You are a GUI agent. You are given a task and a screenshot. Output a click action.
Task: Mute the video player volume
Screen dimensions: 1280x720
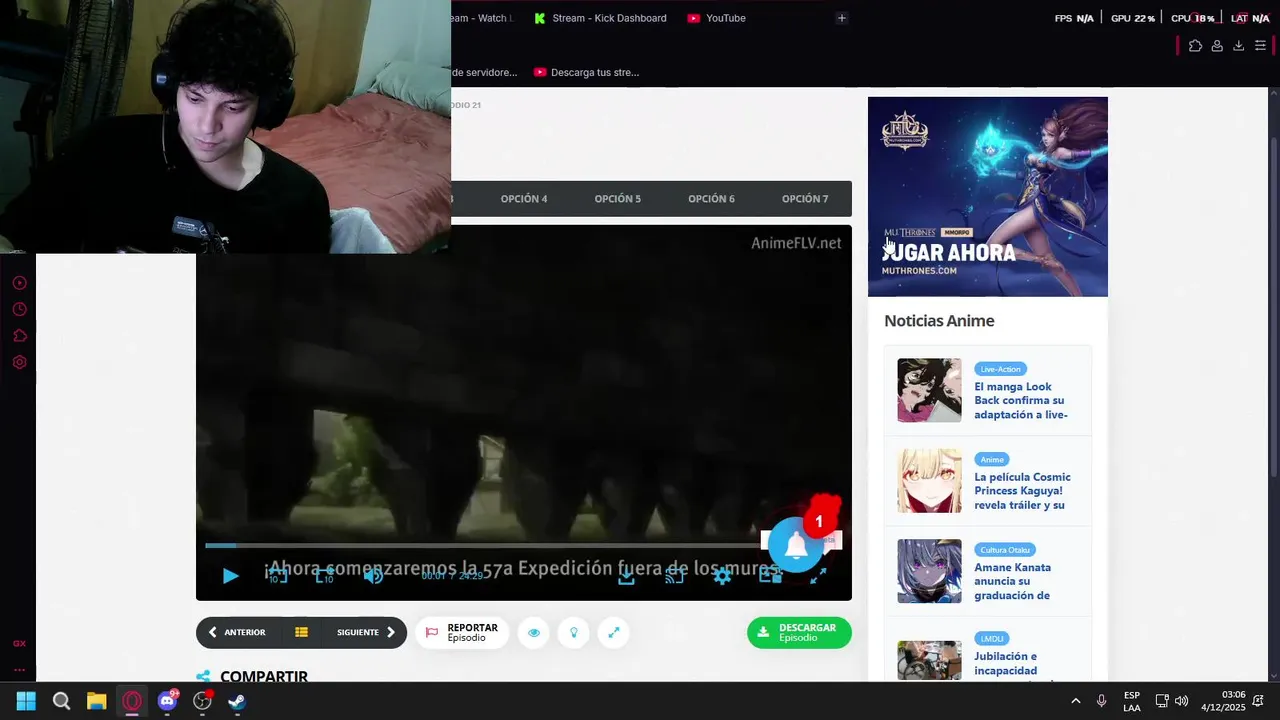[x=373, y=576]
